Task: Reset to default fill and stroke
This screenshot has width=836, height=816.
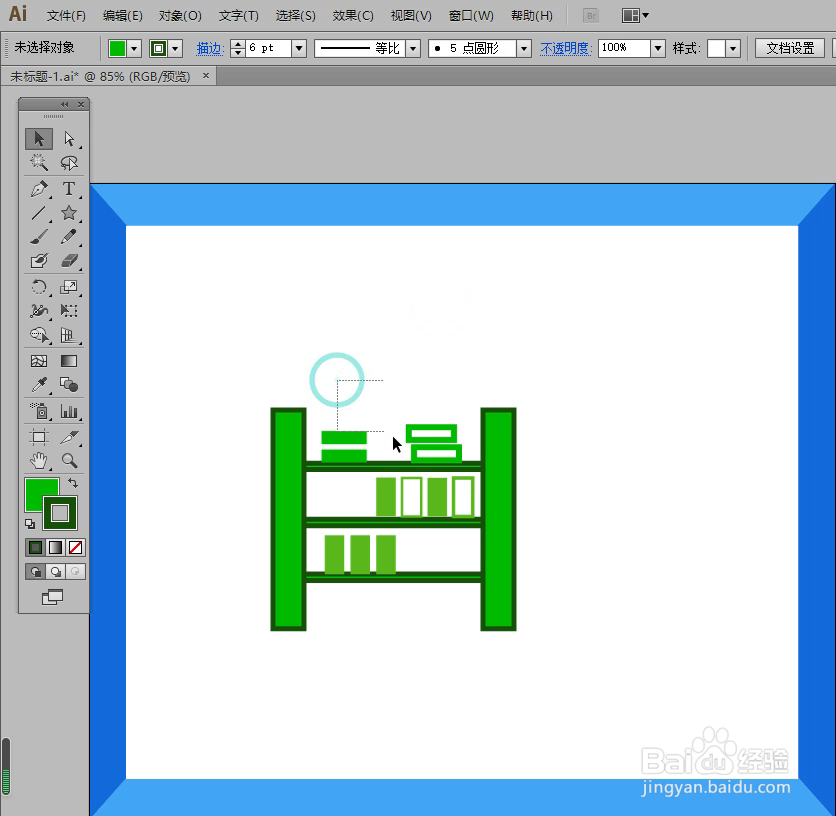Action: [x=30, y=524]
